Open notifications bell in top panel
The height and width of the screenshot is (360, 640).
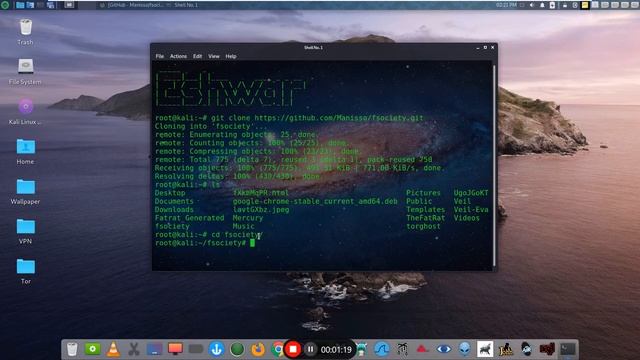[x=542, y=5]
